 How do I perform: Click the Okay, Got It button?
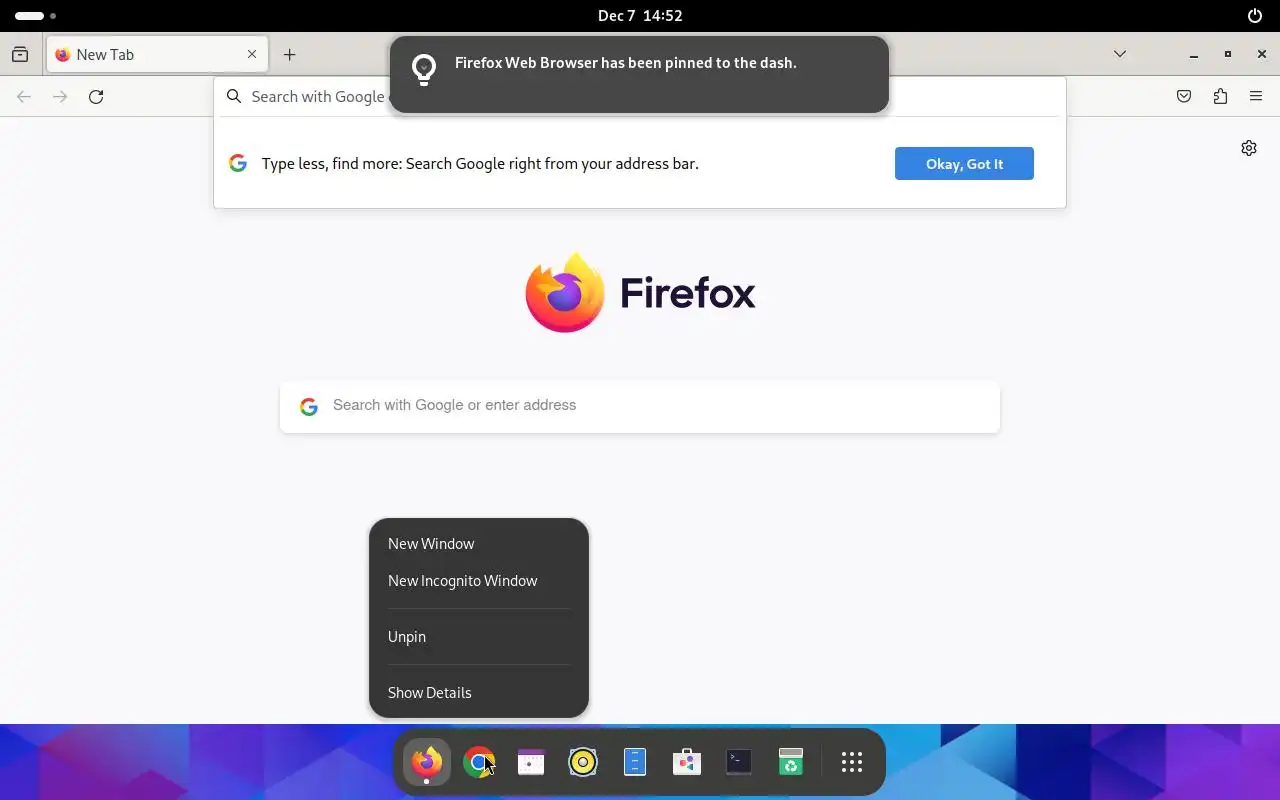click(964, 164)
